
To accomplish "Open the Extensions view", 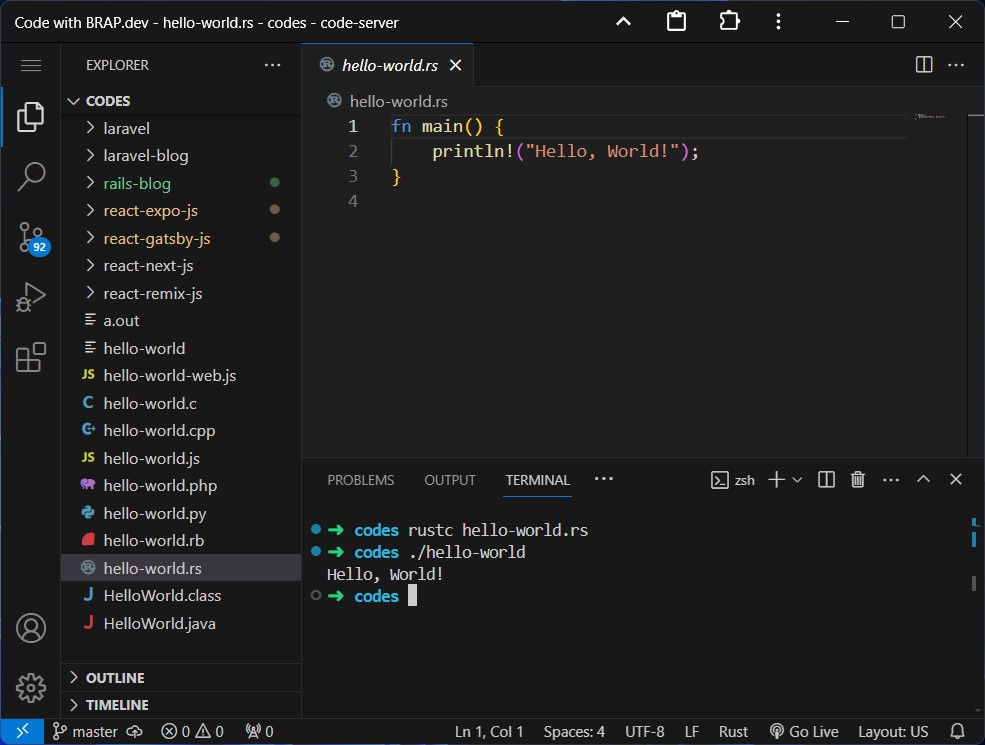I will (x=30, y=356).
